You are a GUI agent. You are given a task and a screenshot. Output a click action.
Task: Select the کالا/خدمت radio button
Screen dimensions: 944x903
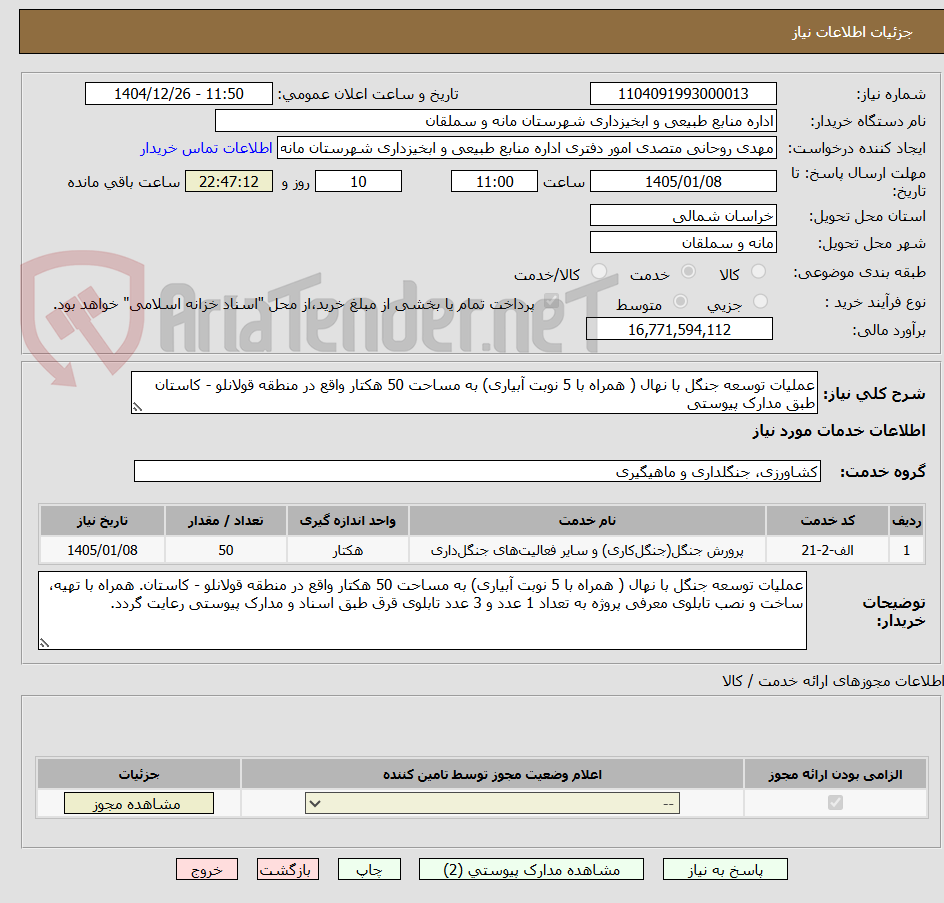pyautogui.click(x=599, y=272)
